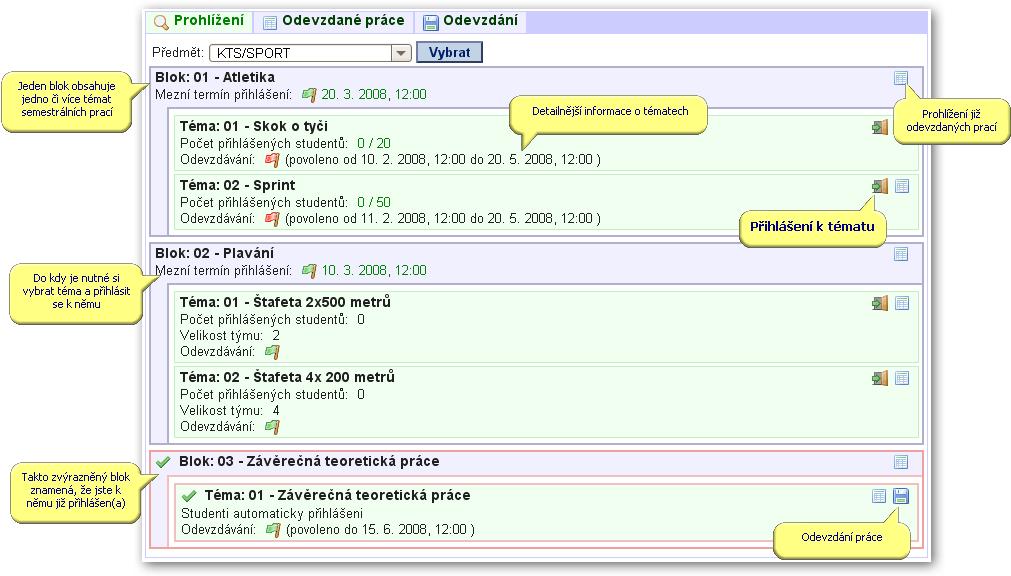The image size is (1011, 576).
Task: Sign up for Štafeta 4x 200 metrů
Action: tap(880, 377)
